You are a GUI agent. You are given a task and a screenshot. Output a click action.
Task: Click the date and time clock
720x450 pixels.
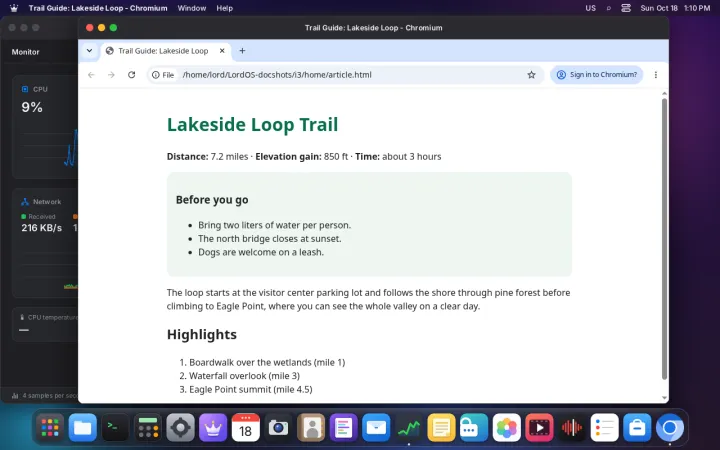click(675, 8)
